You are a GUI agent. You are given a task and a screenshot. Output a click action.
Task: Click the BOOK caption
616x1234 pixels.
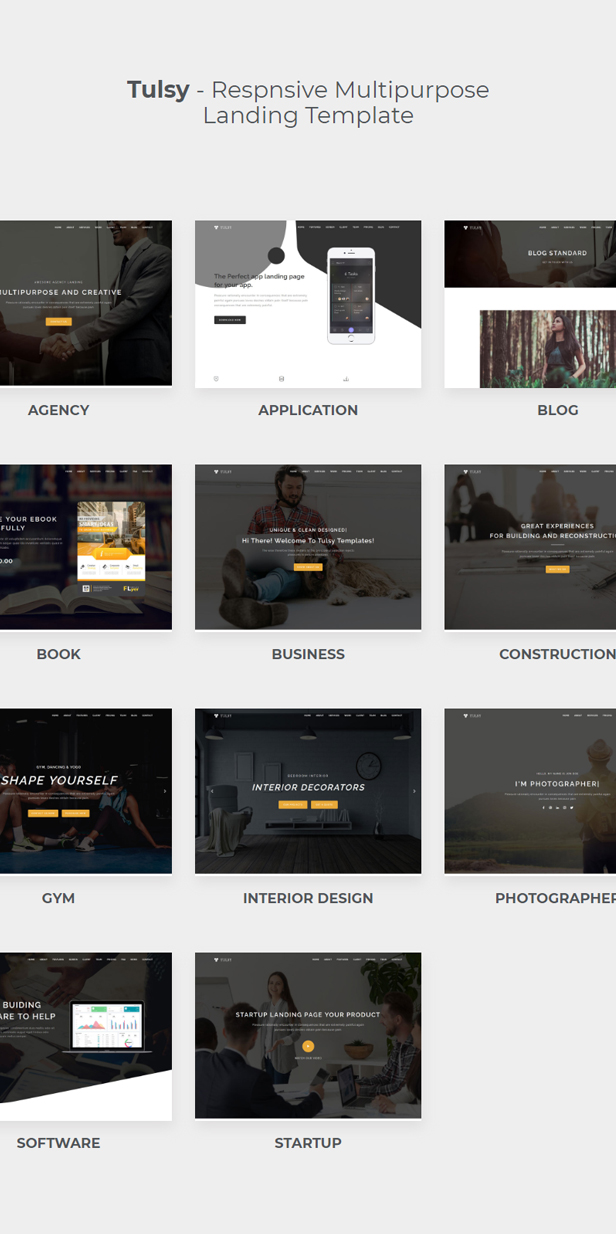click(59, 654)
